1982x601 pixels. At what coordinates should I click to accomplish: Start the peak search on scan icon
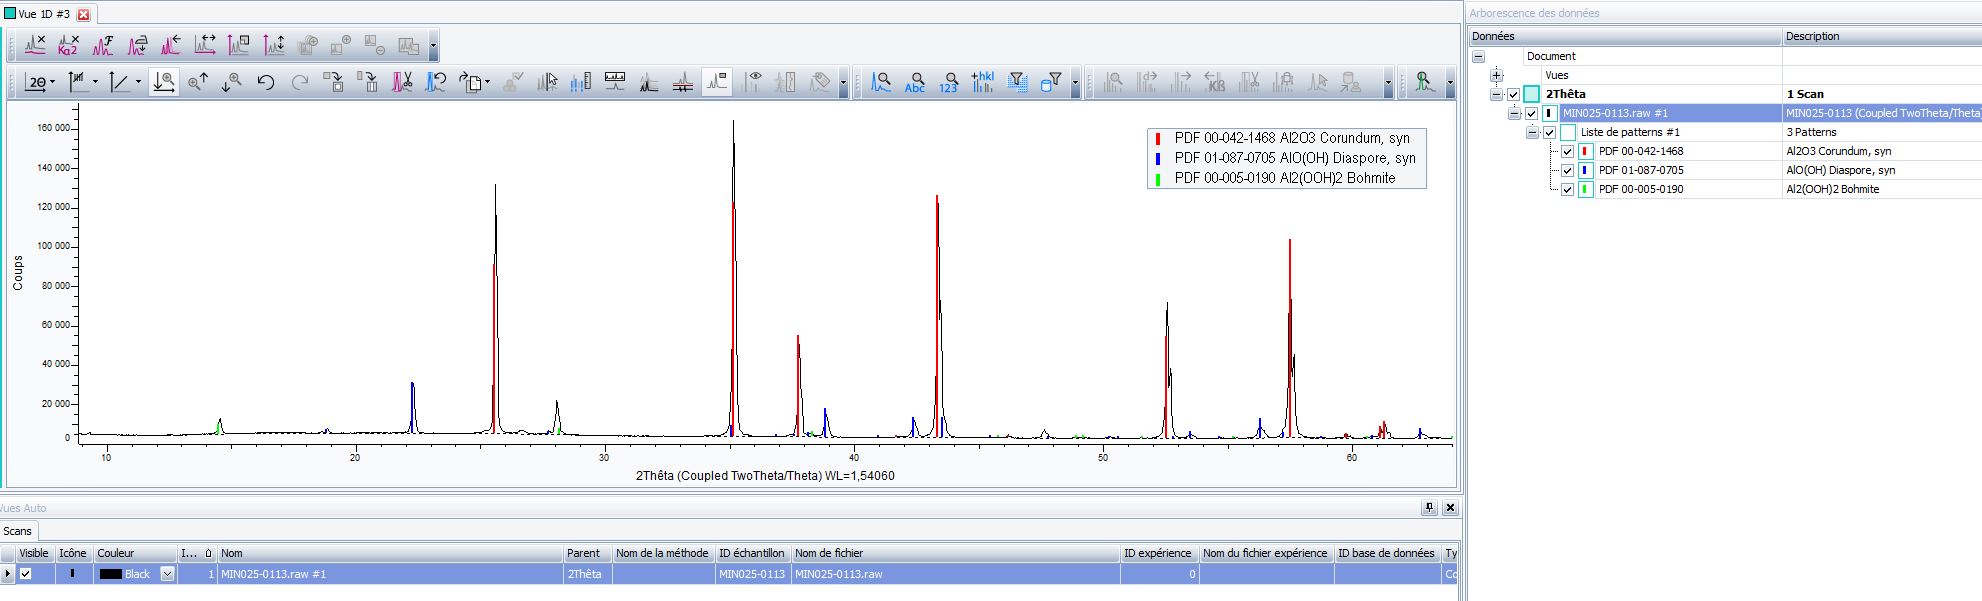point(881,82)
